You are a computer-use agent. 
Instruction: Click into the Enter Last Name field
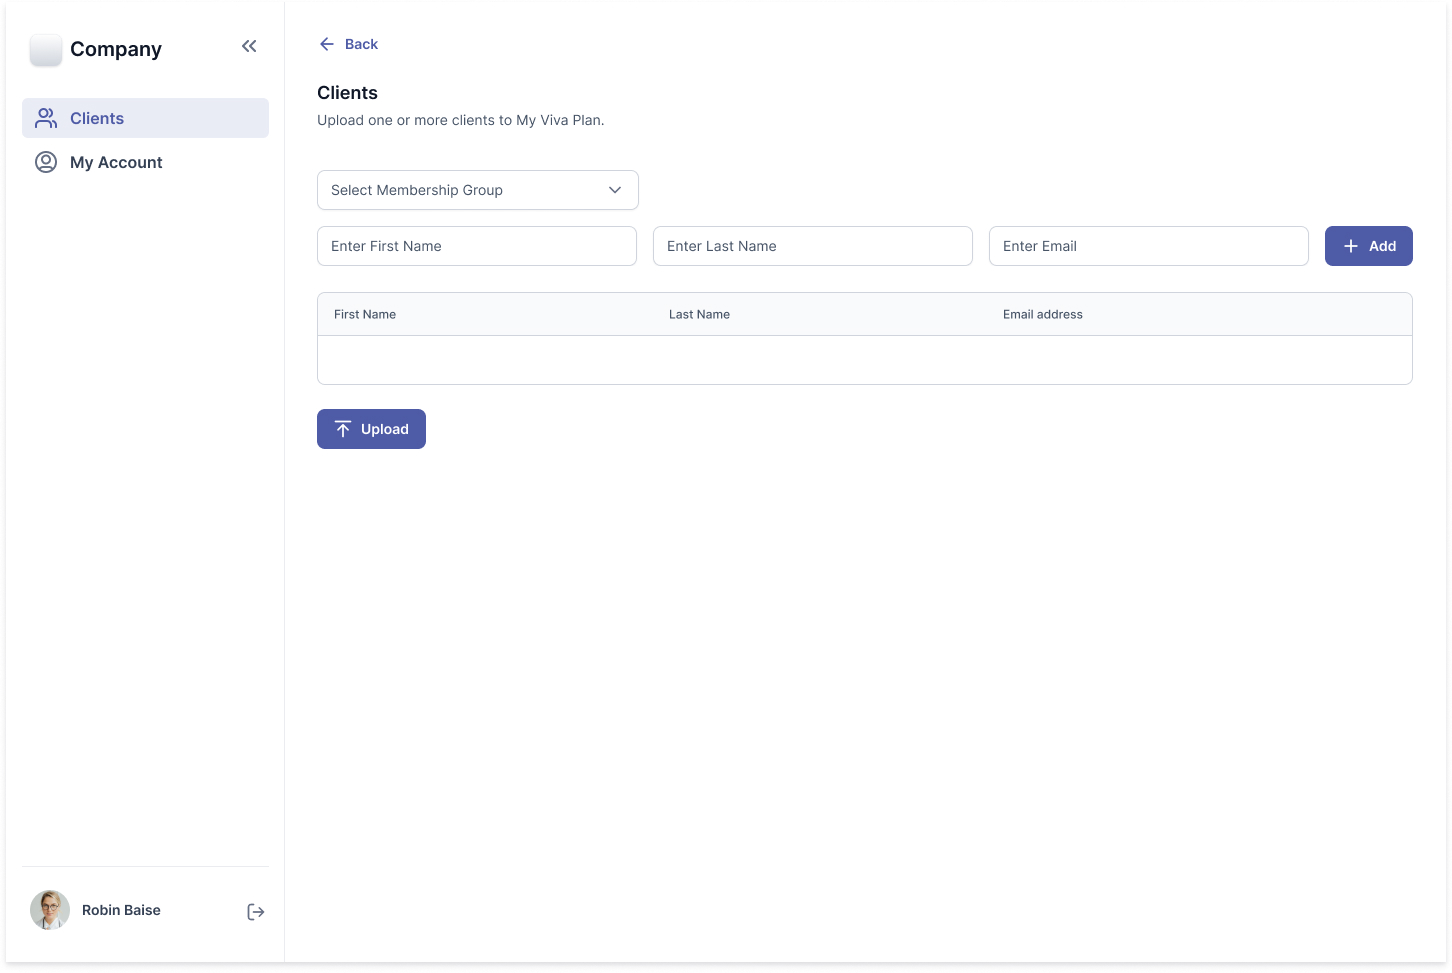(812, 246)
